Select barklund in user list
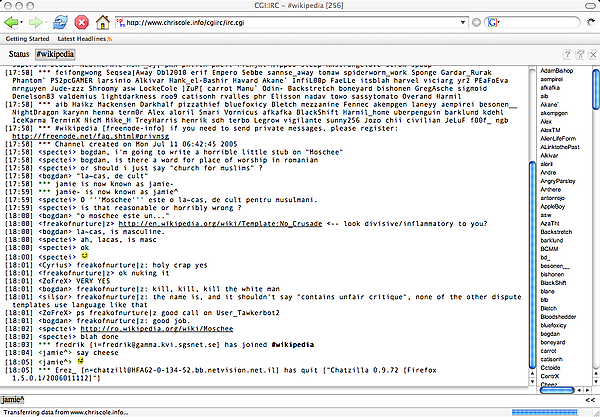600x417 pixels. (552, 240)
